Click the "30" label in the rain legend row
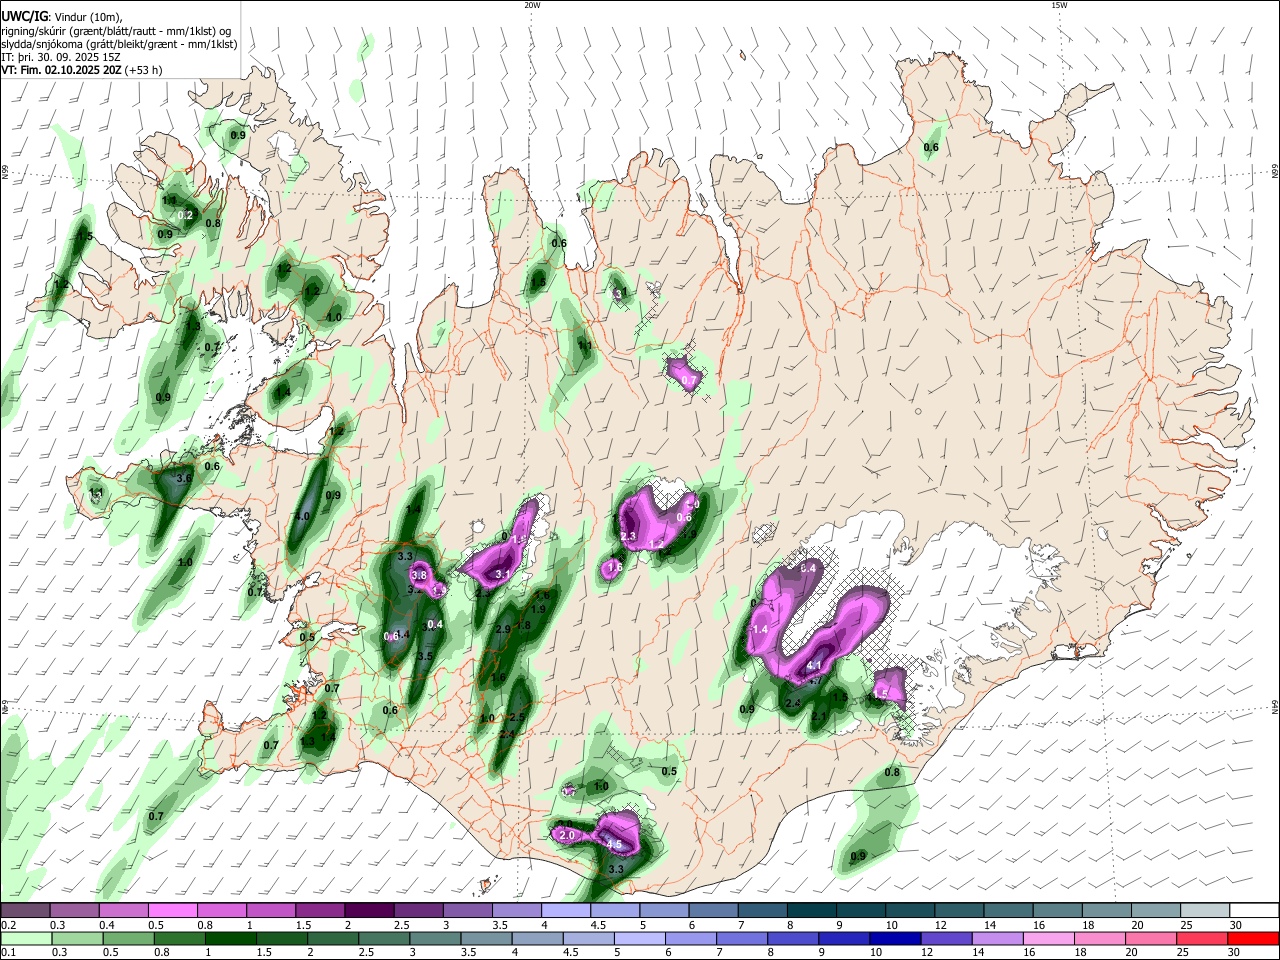Screen dimensions: 1280x960 pyautogui.click(x=1236, y=952)
